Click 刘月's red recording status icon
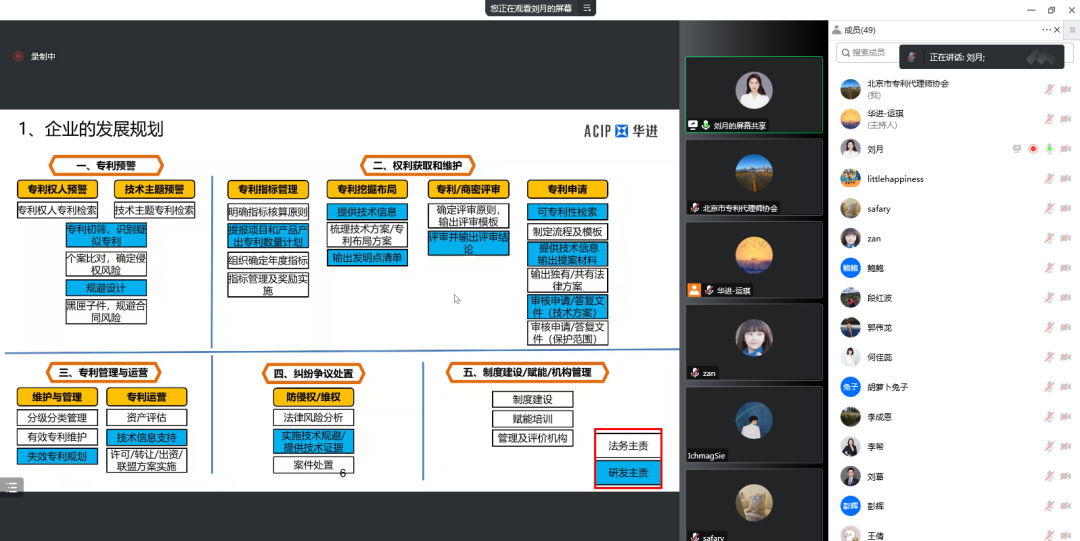This screenshot has width=1080, height=541. click(1033, 149)
